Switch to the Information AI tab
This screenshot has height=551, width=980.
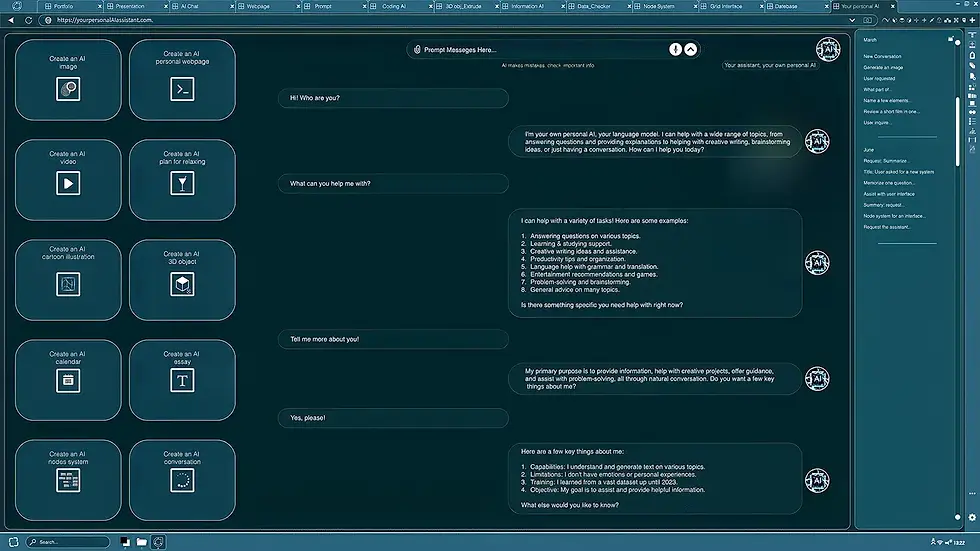tap(532, 6)
